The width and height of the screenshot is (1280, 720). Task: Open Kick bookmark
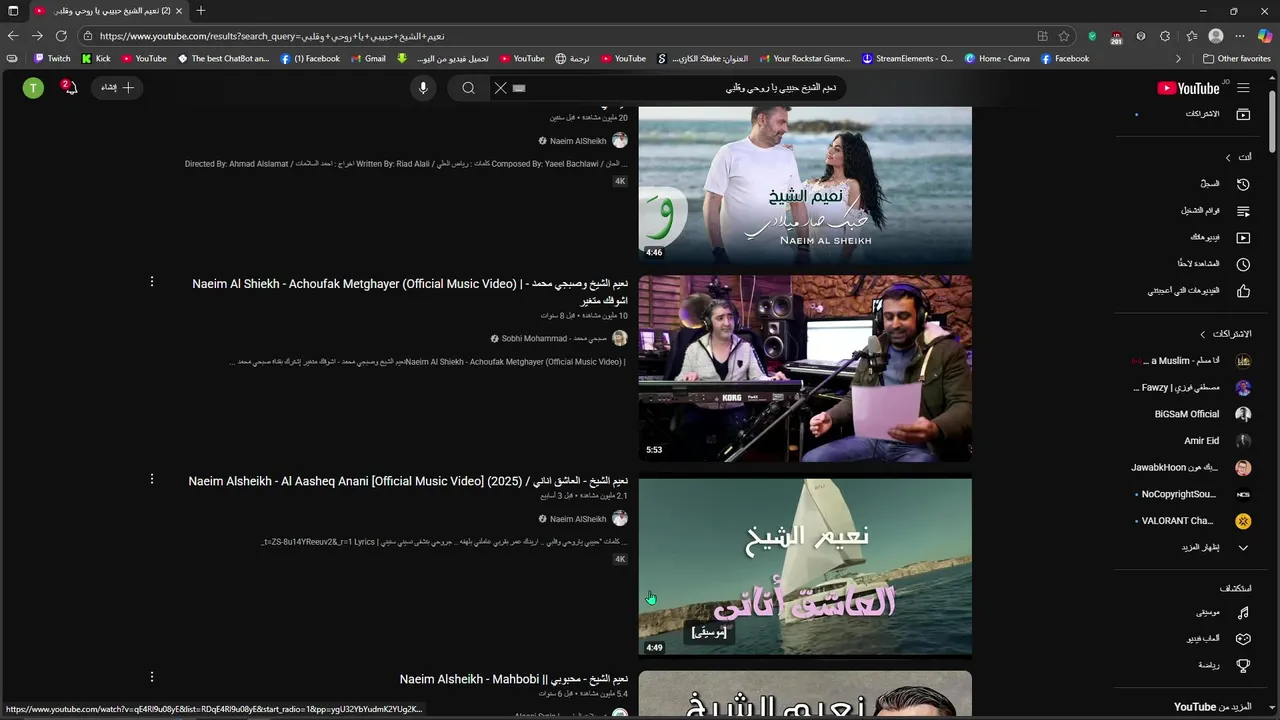(x=97, y=59)
